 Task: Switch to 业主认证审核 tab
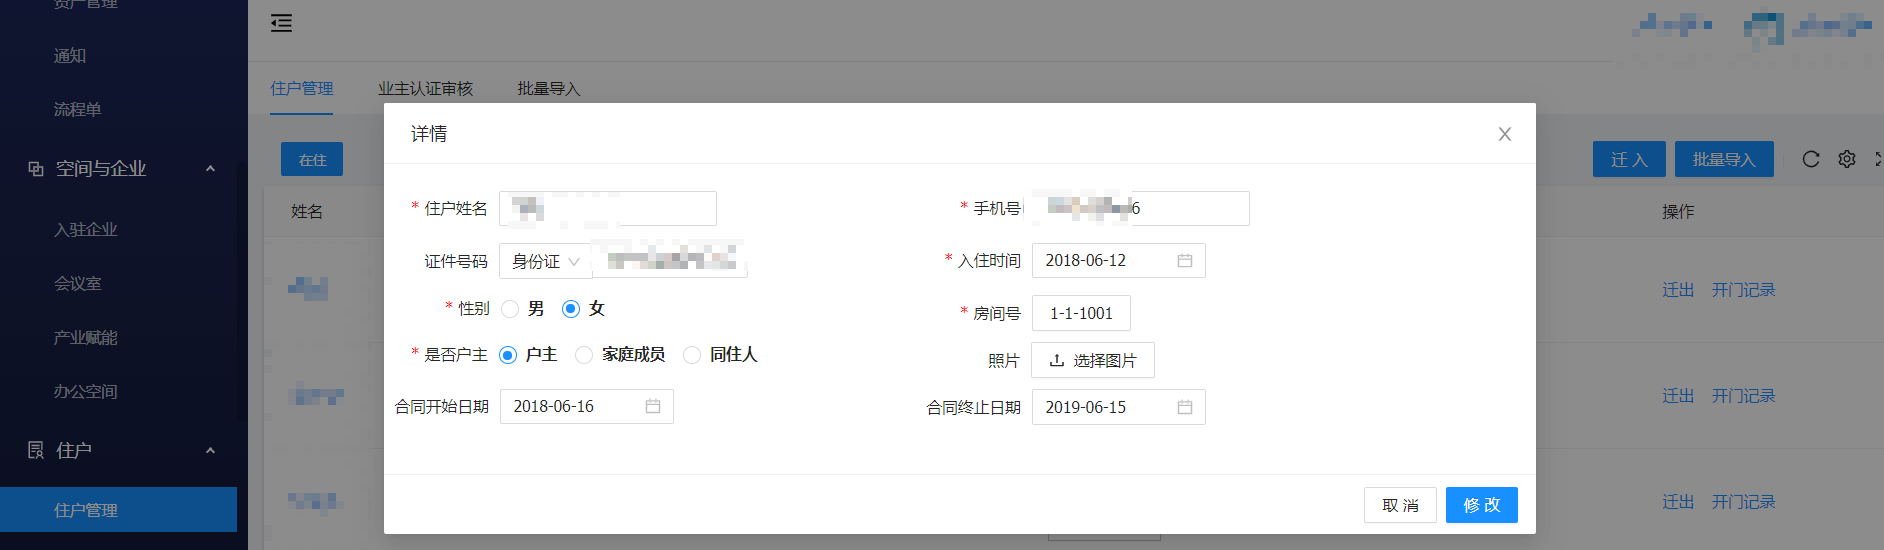(x=425, y=89)
